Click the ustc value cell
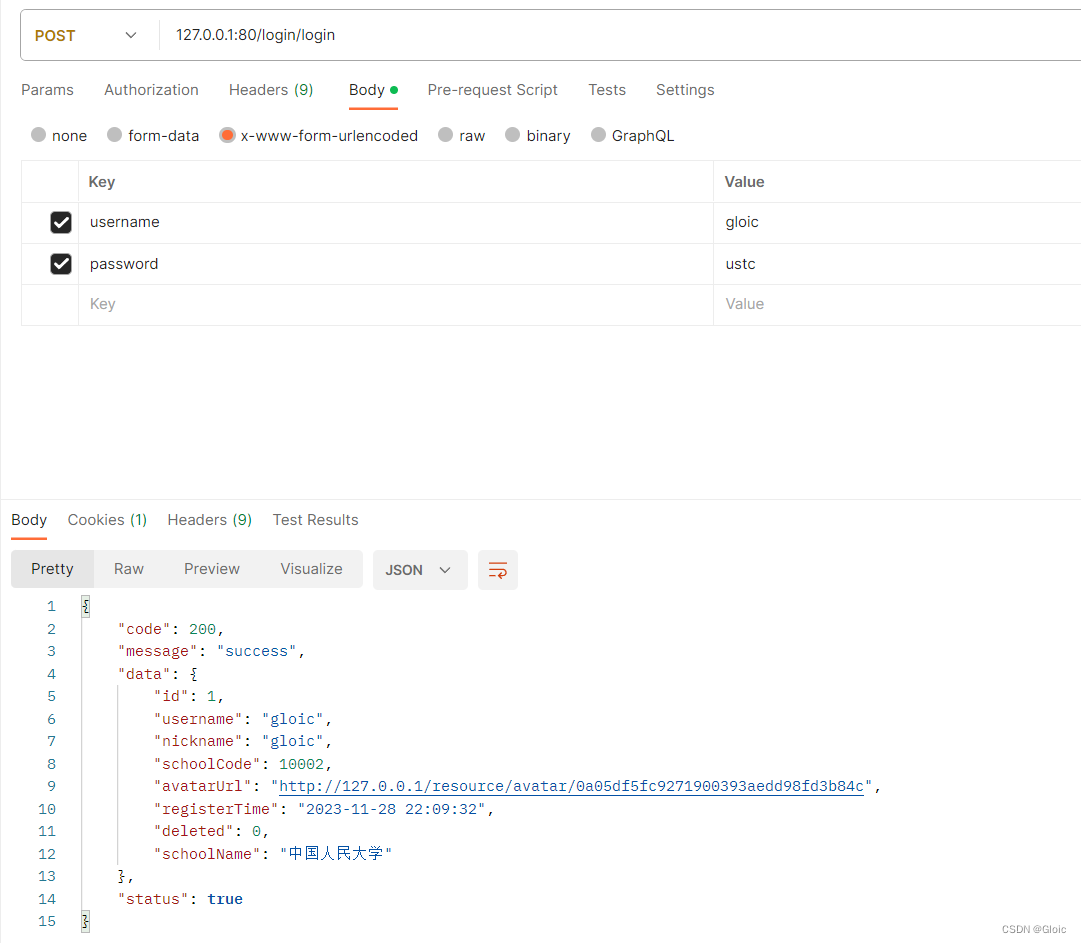Viewport: 1081px width, 943px height. [897, 264]
